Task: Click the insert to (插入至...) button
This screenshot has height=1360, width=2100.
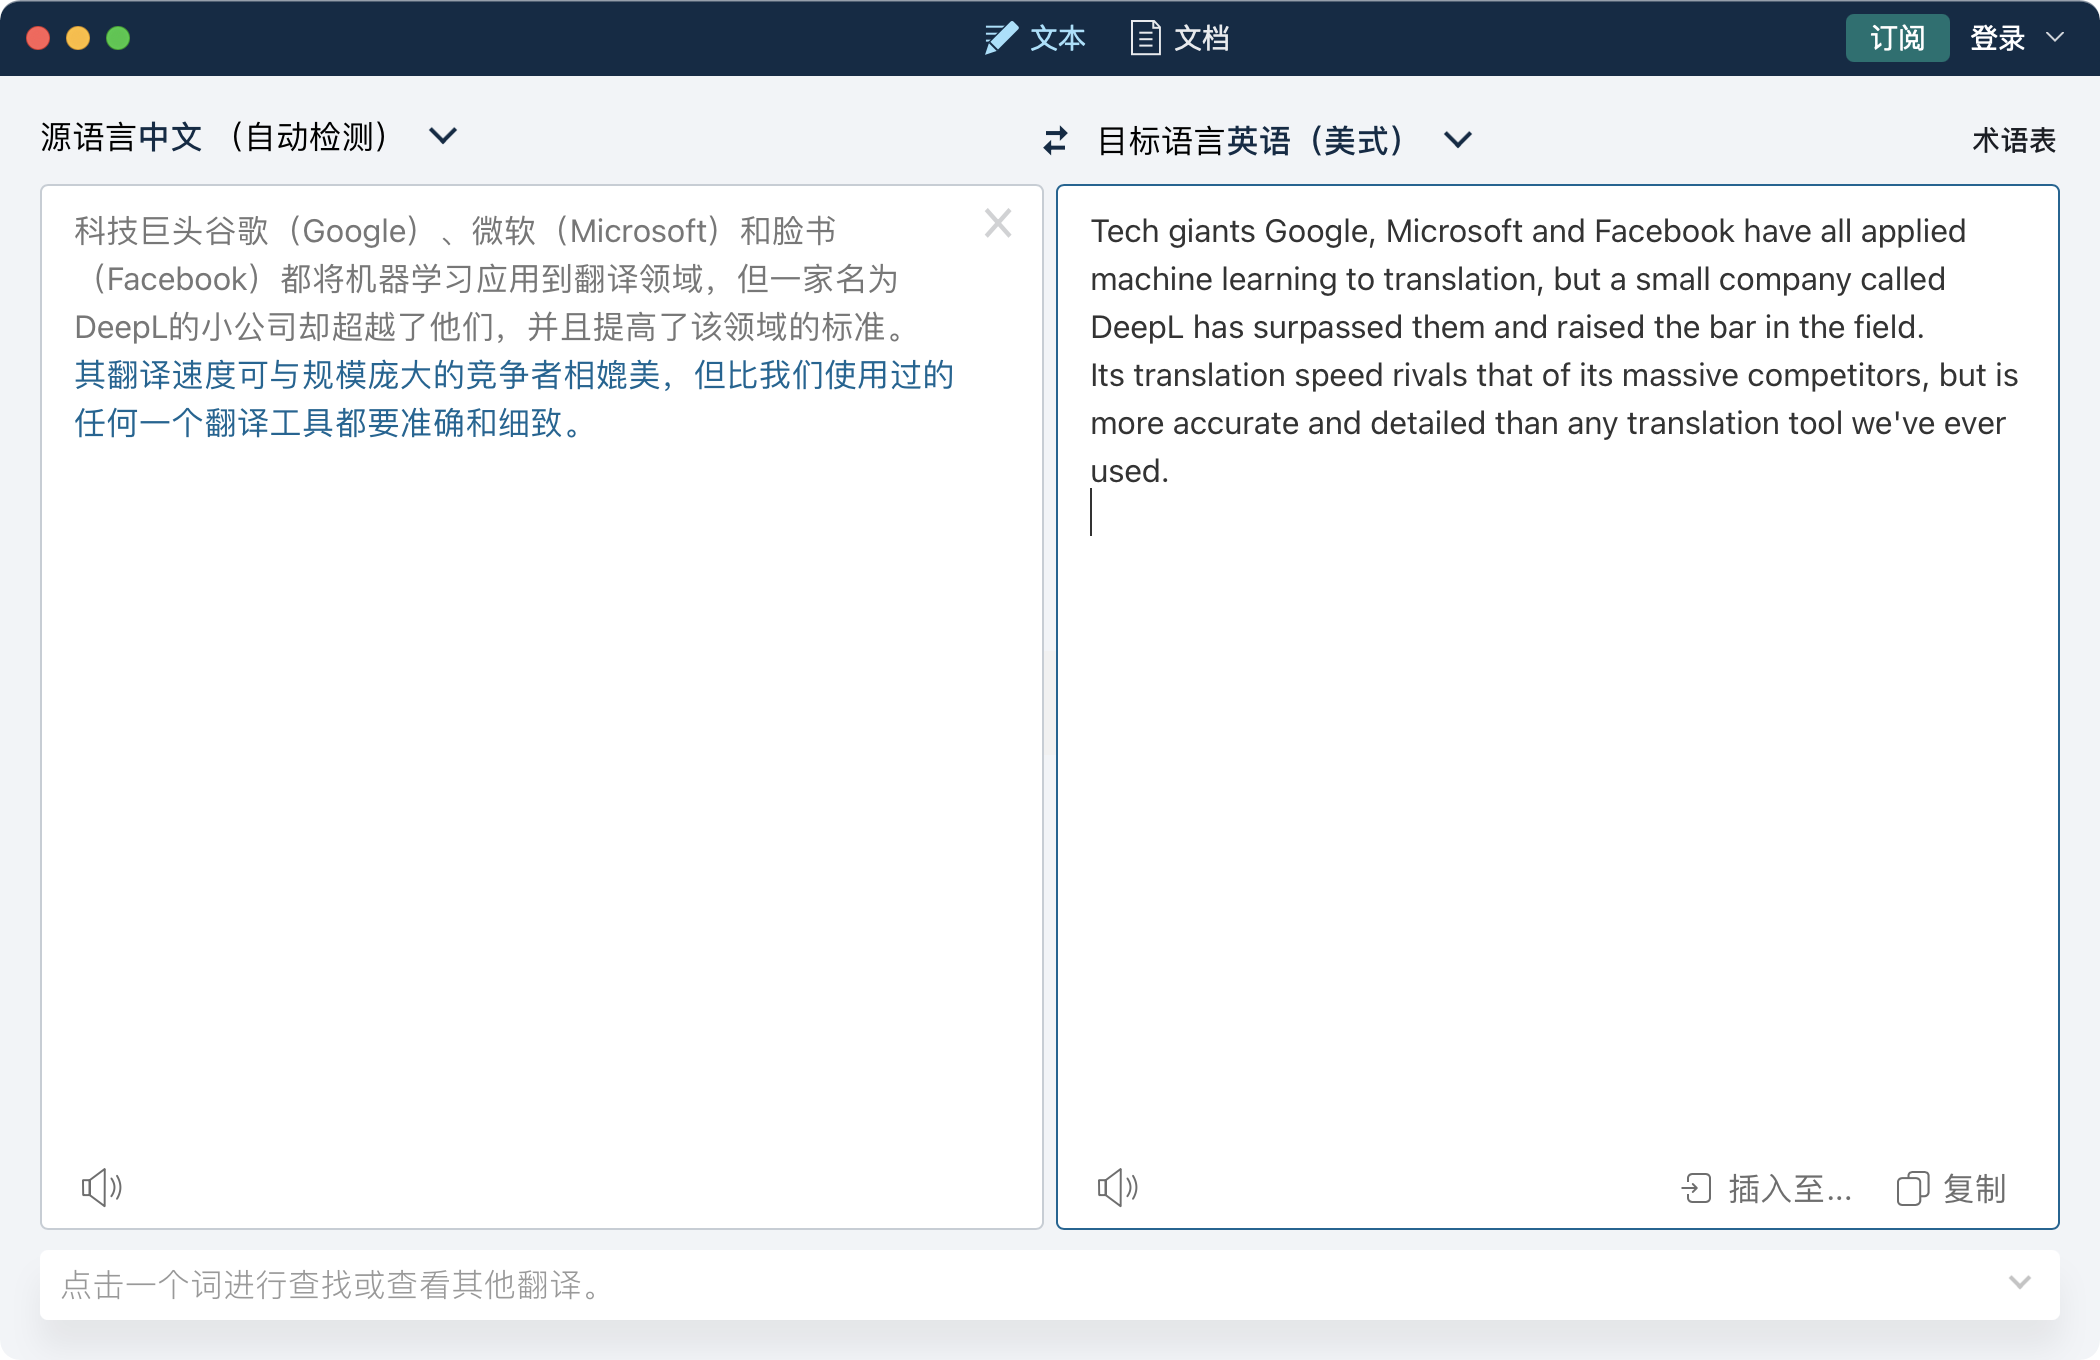Action: (1766, 1188)
